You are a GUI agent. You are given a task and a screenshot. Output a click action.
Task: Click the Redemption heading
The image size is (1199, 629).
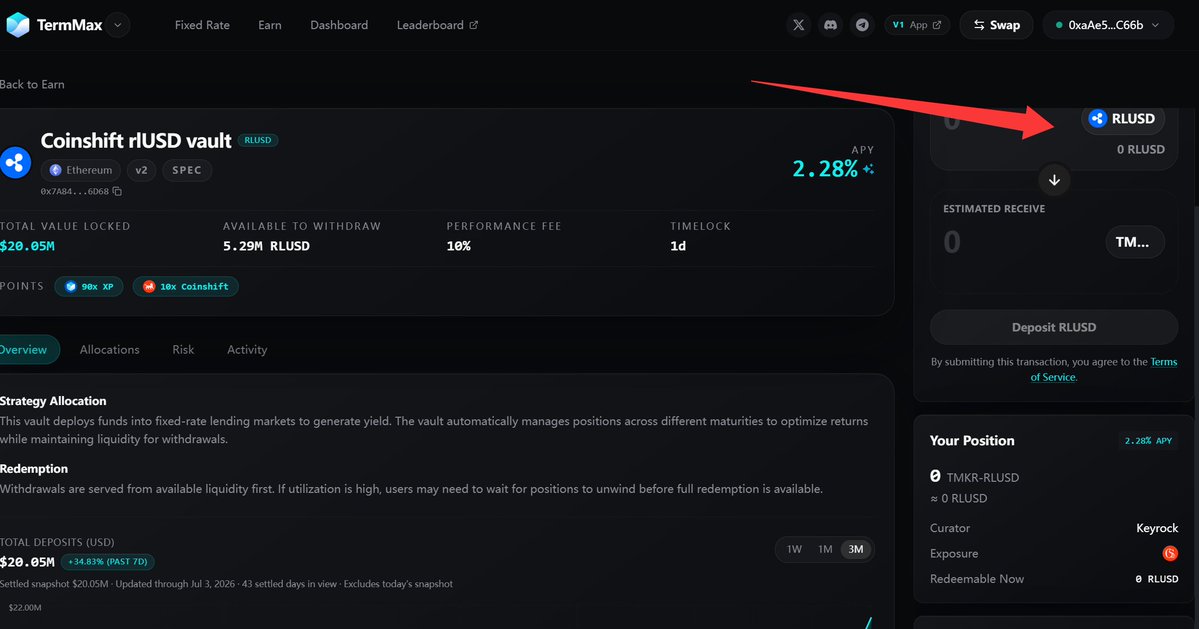click(x=34, y=469)
